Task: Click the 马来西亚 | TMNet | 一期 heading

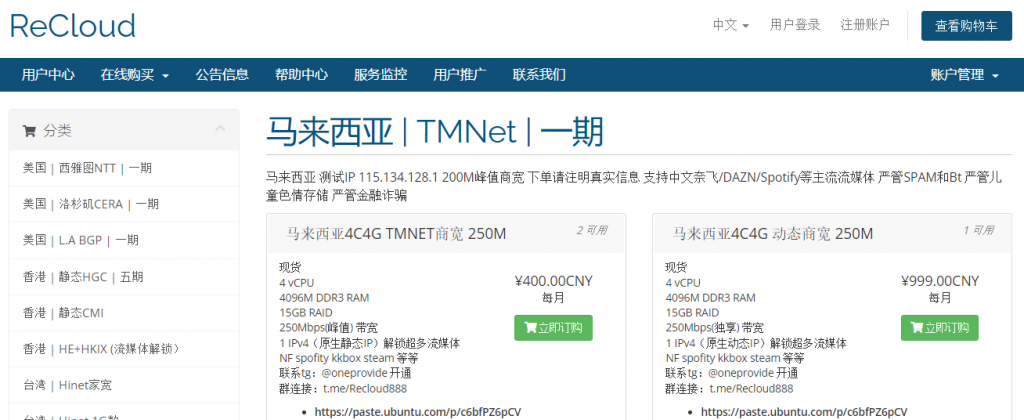Action: pyautogui.click(x=434, y=132)
